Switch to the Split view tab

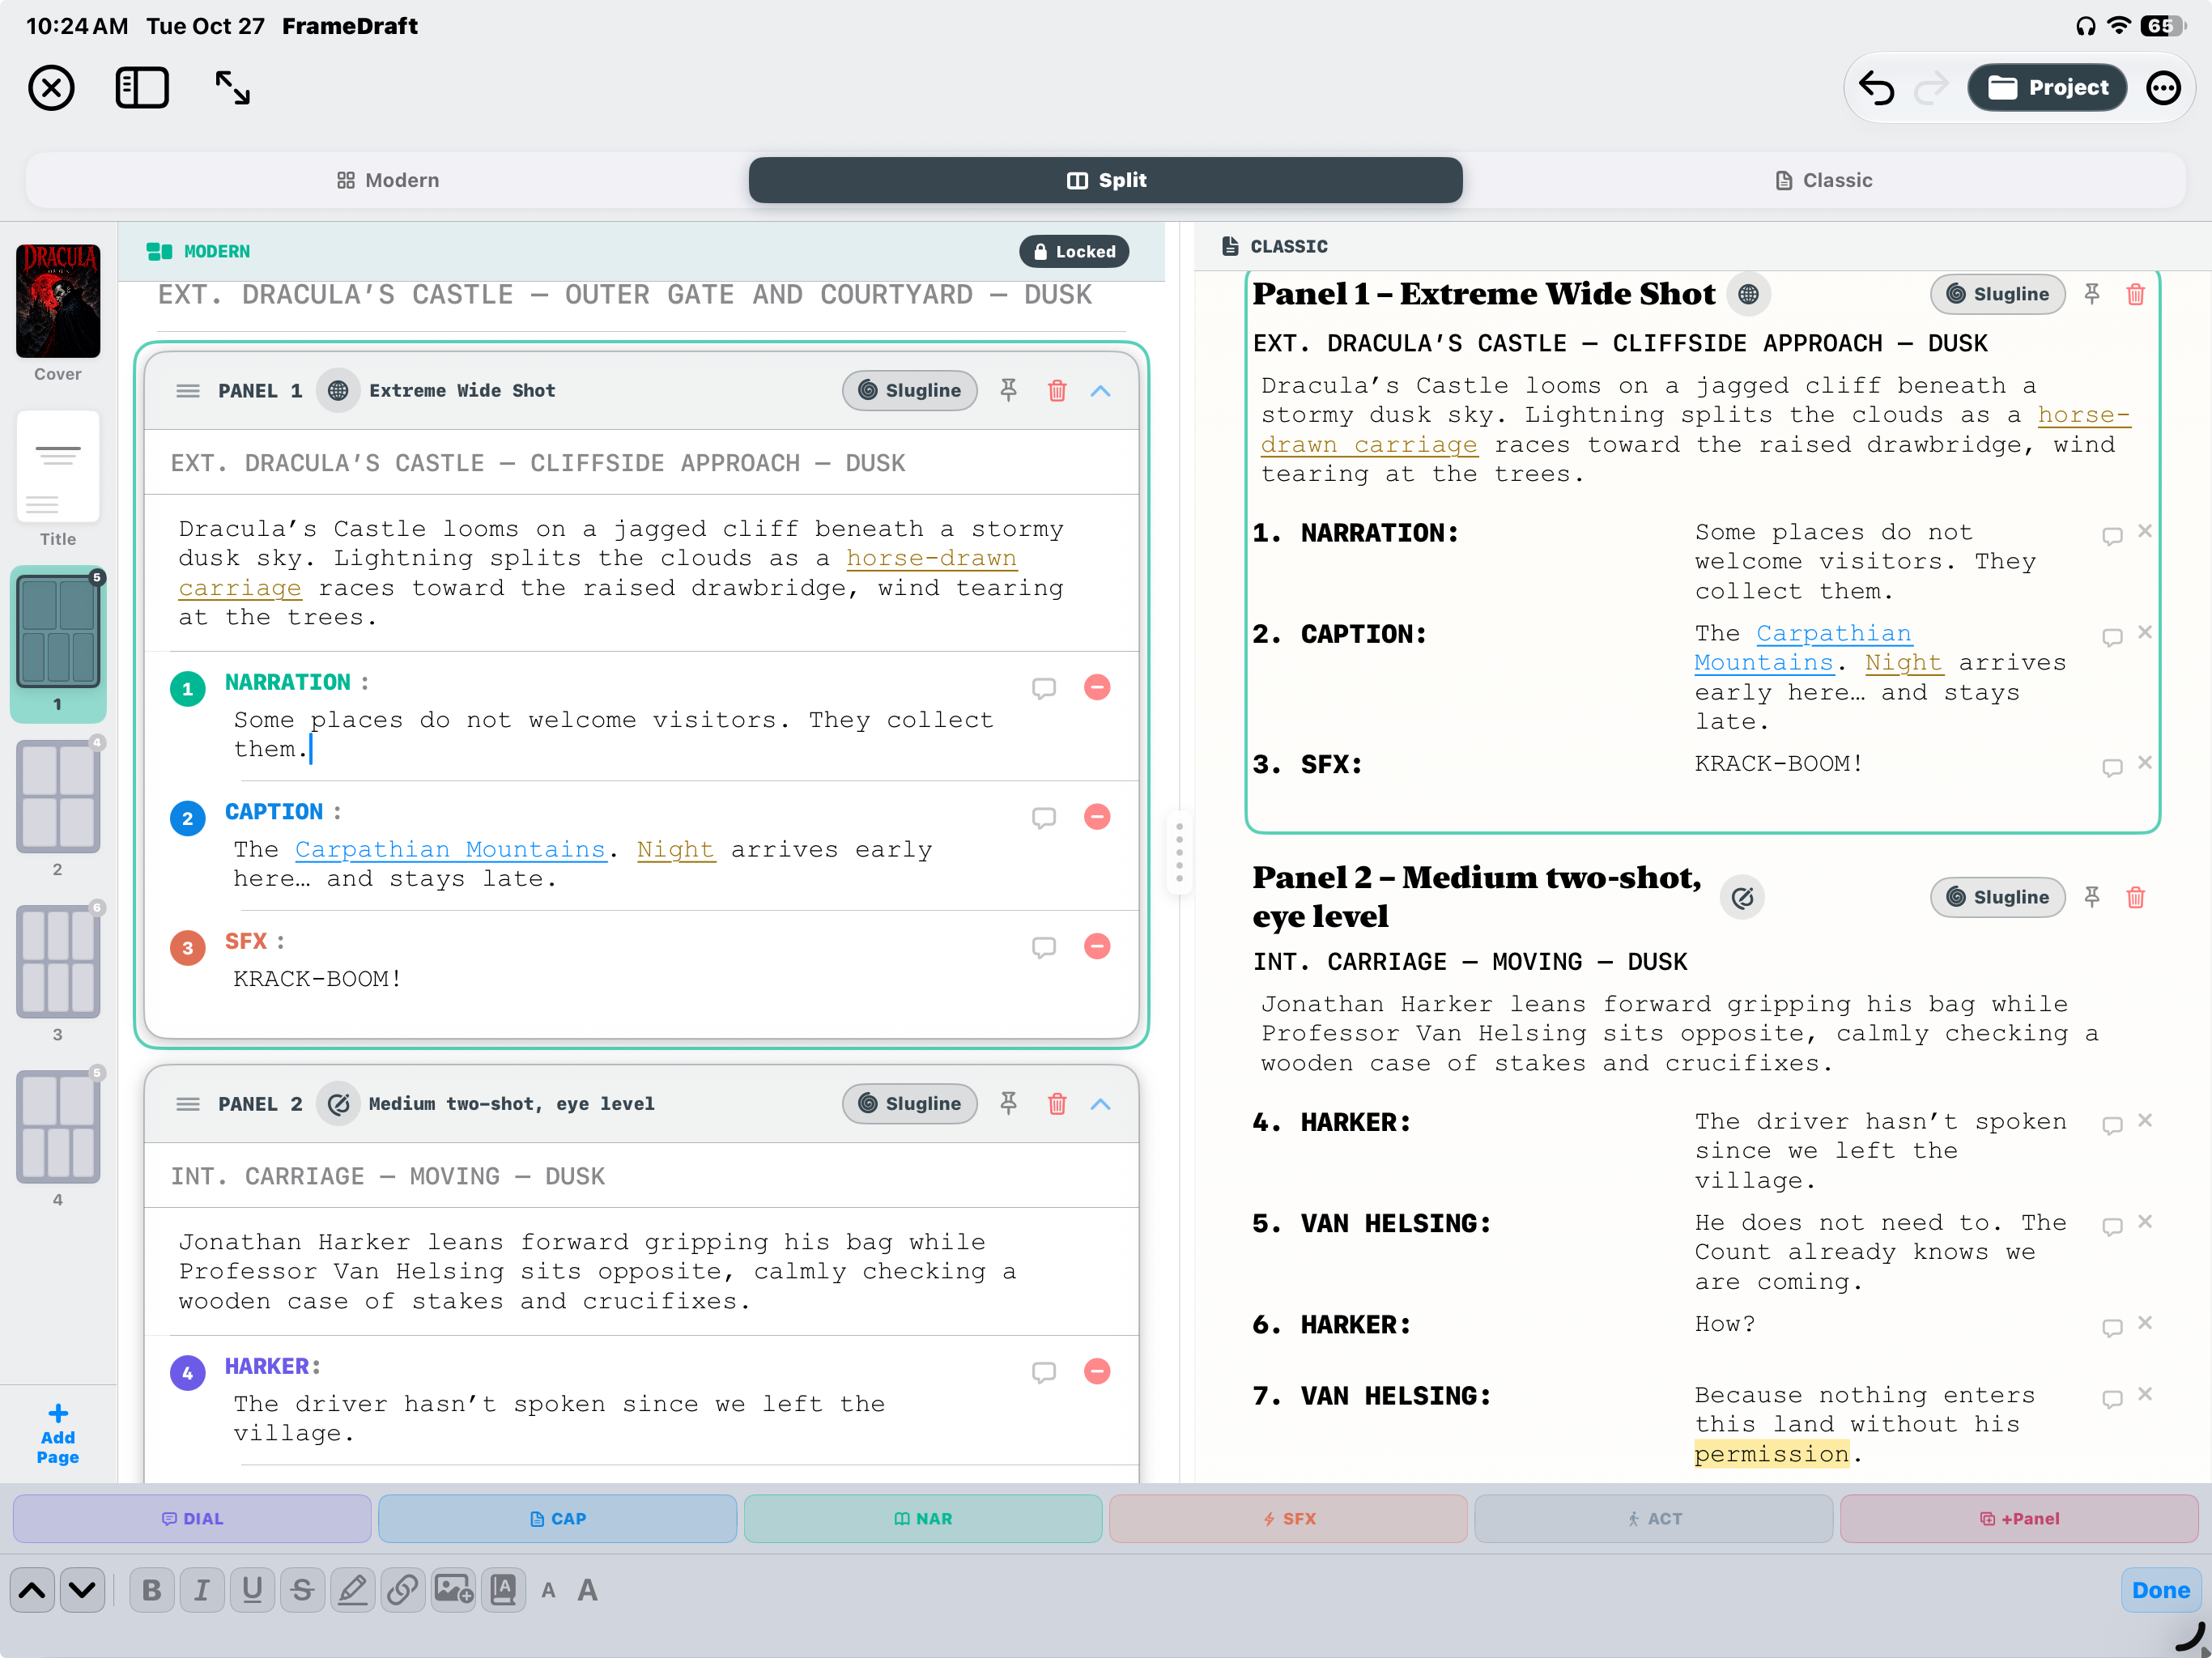pos(1105,180)
